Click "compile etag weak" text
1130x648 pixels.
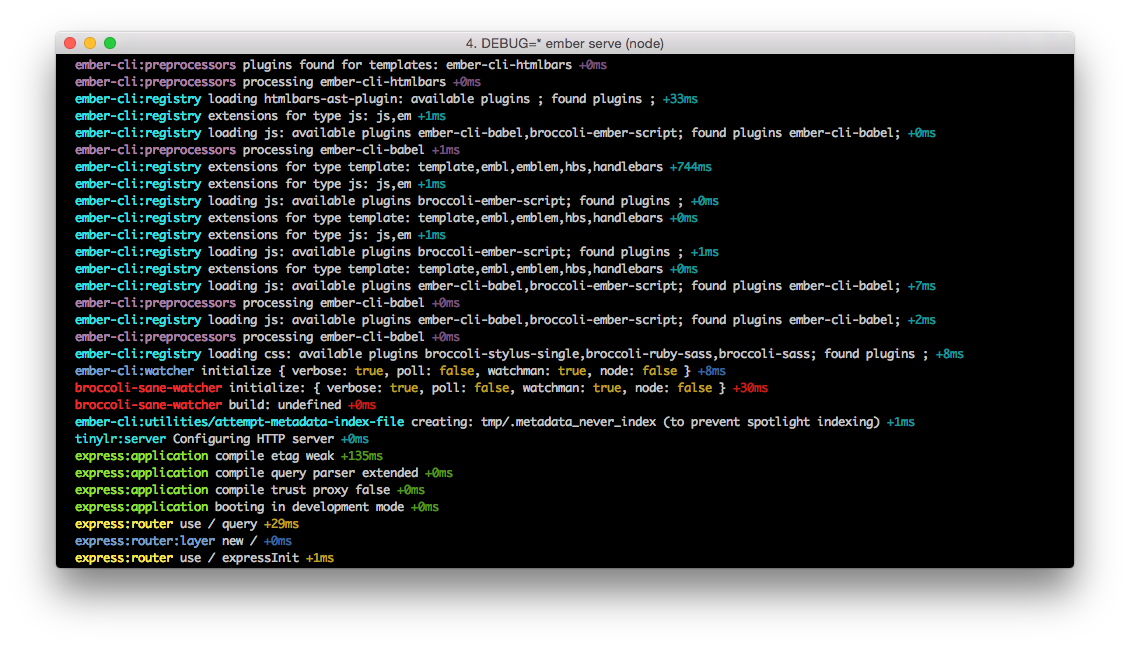tap(274, 456)
